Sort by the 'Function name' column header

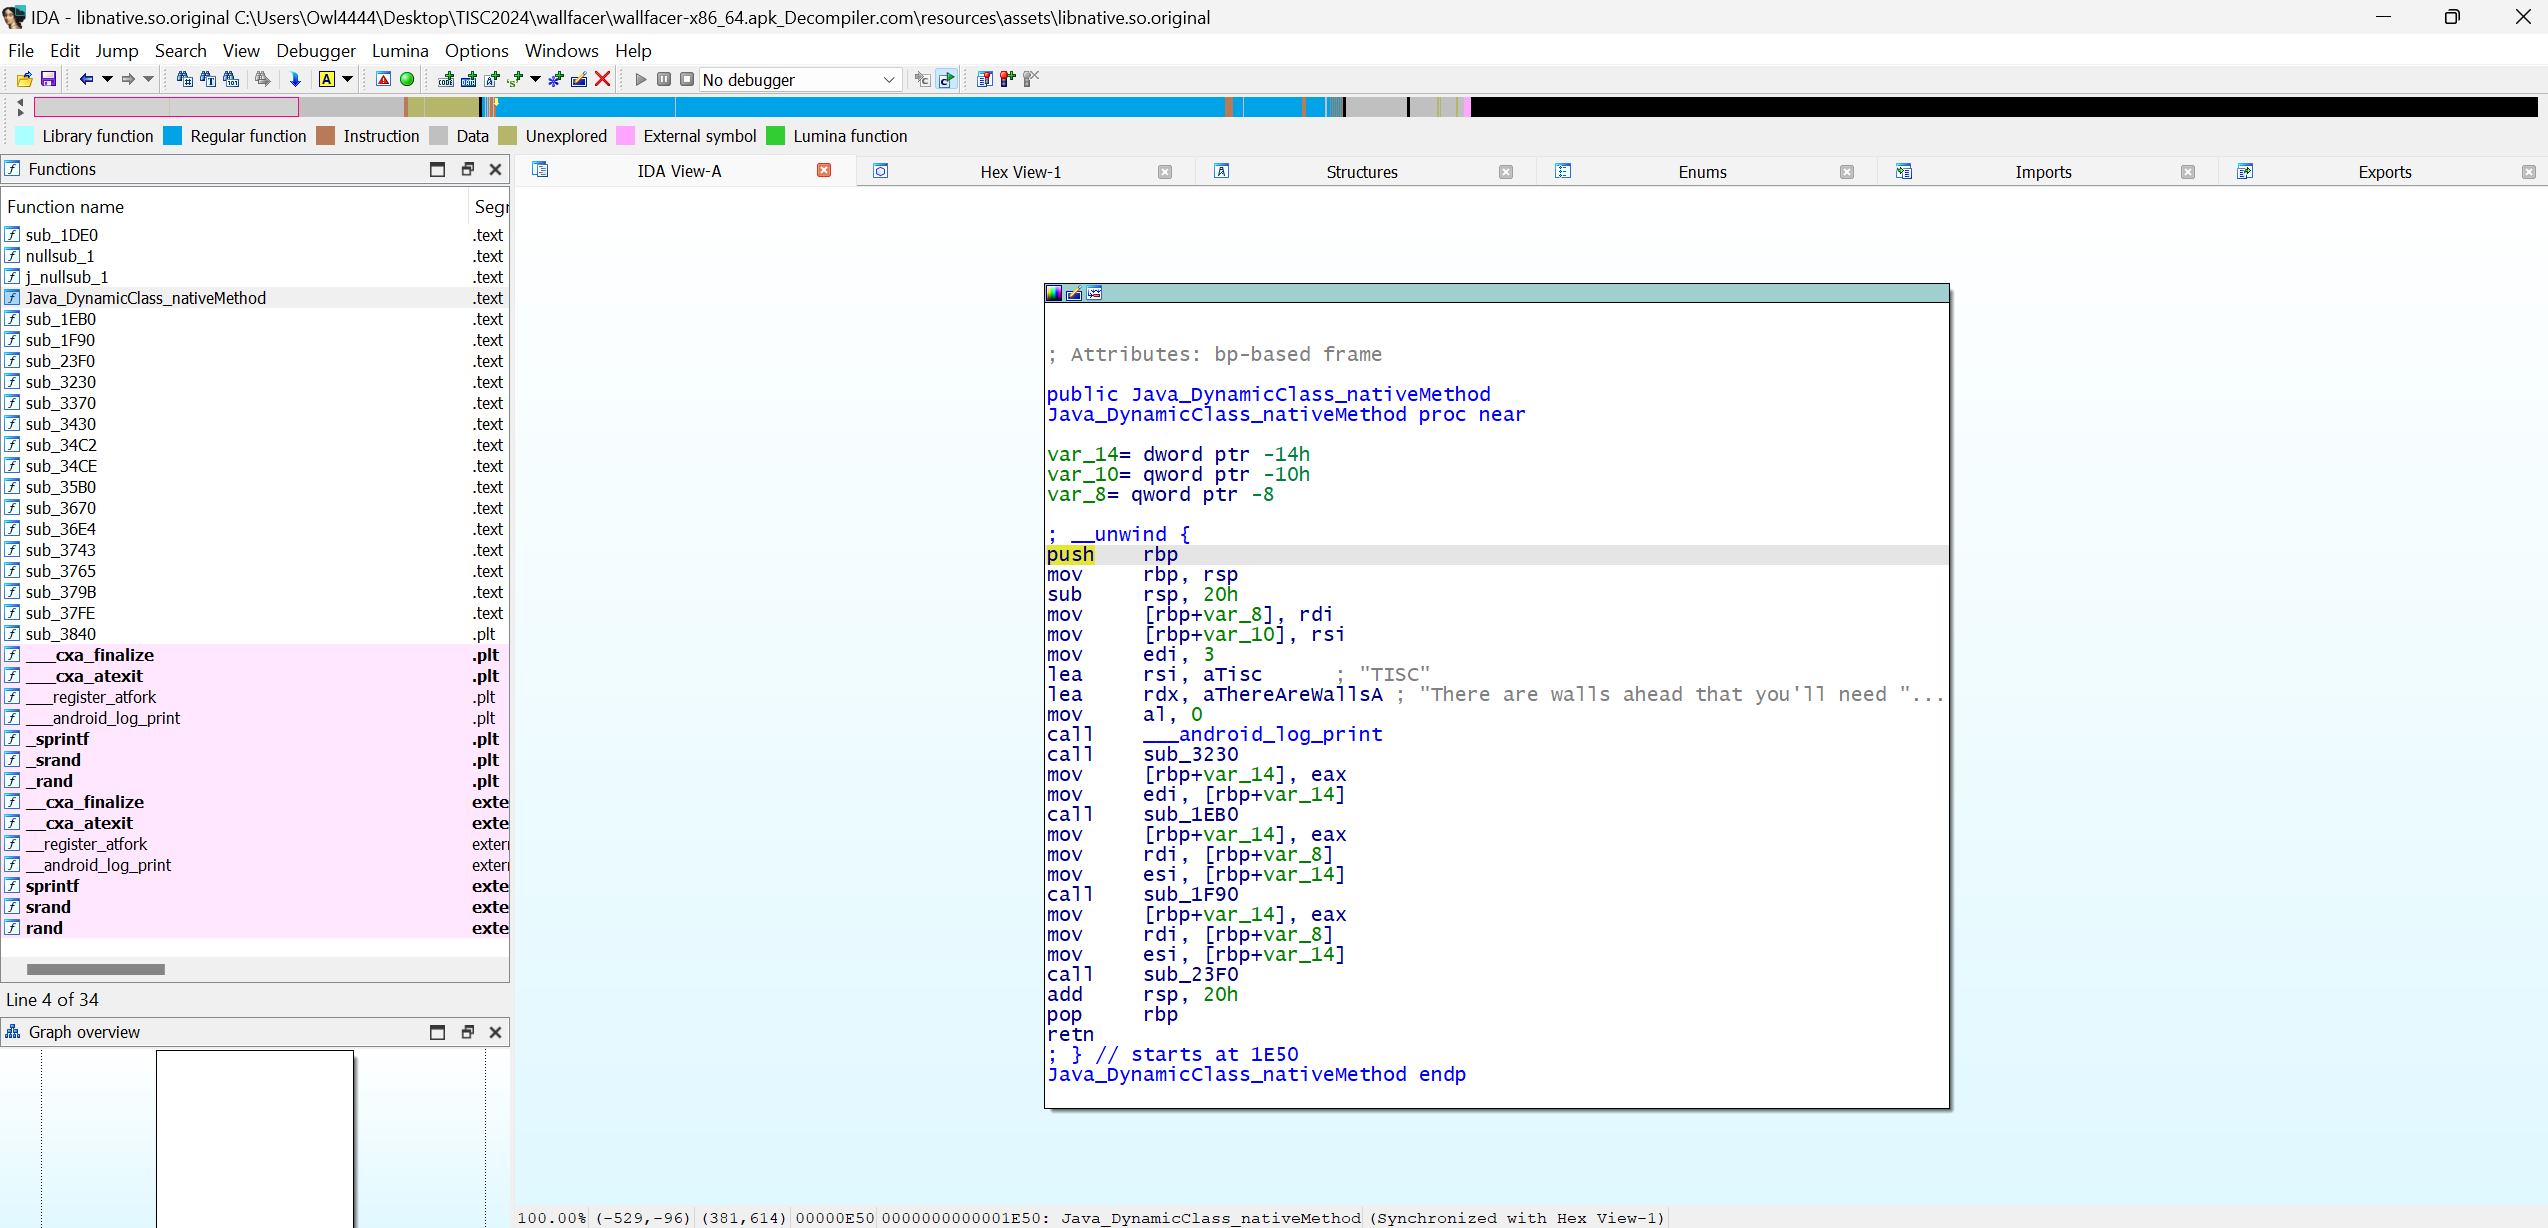(x=234, y=207)
